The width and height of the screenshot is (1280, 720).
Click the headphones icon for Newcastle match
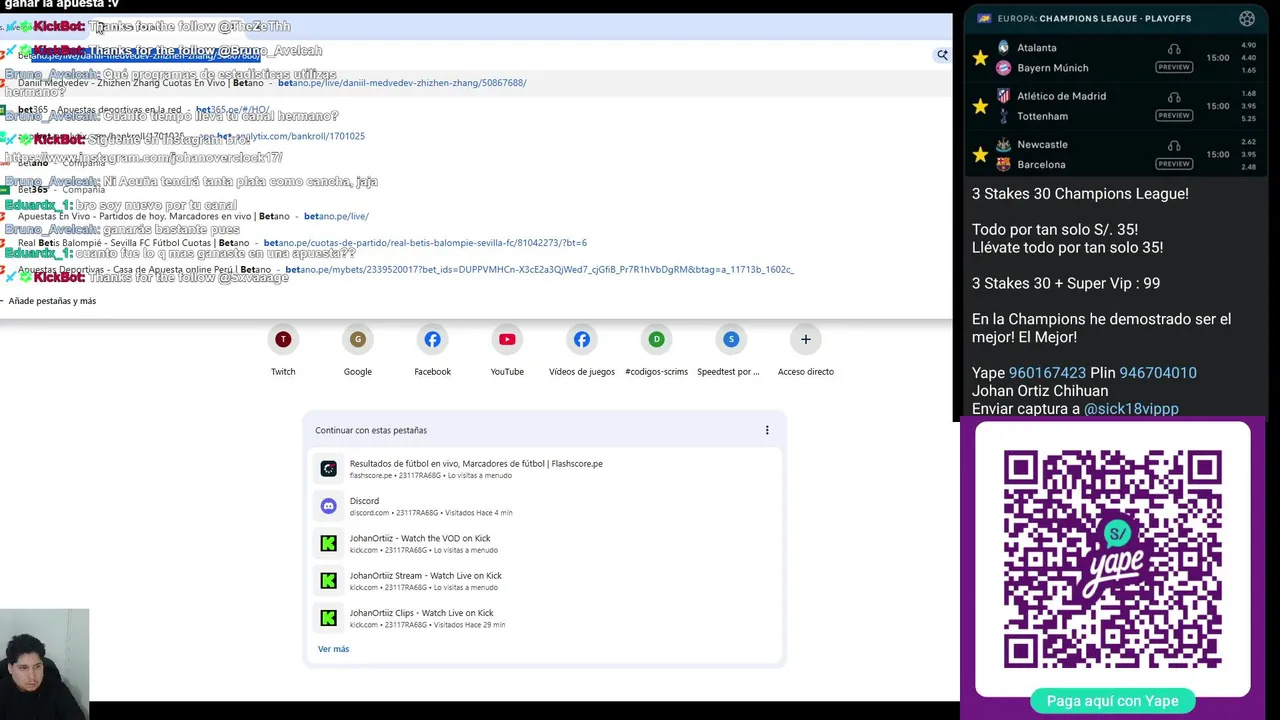tap(1174, 145)
